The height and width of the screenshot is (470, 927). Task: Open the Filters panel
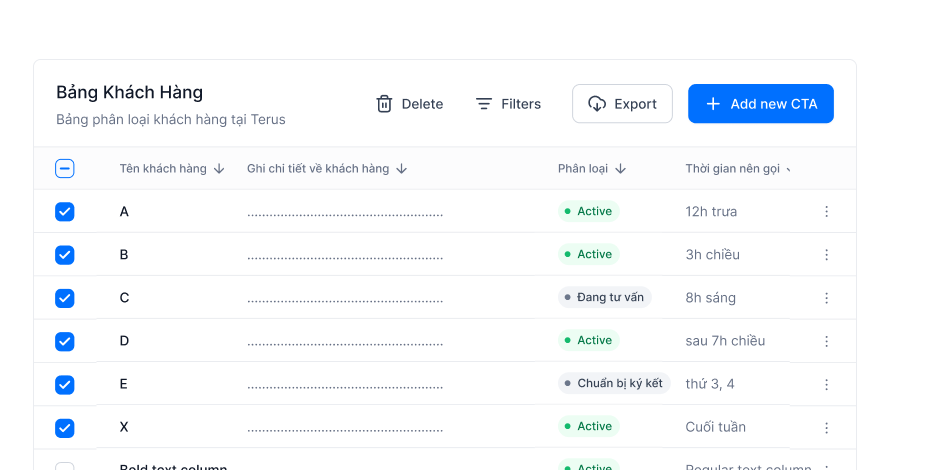pos(508,104)
